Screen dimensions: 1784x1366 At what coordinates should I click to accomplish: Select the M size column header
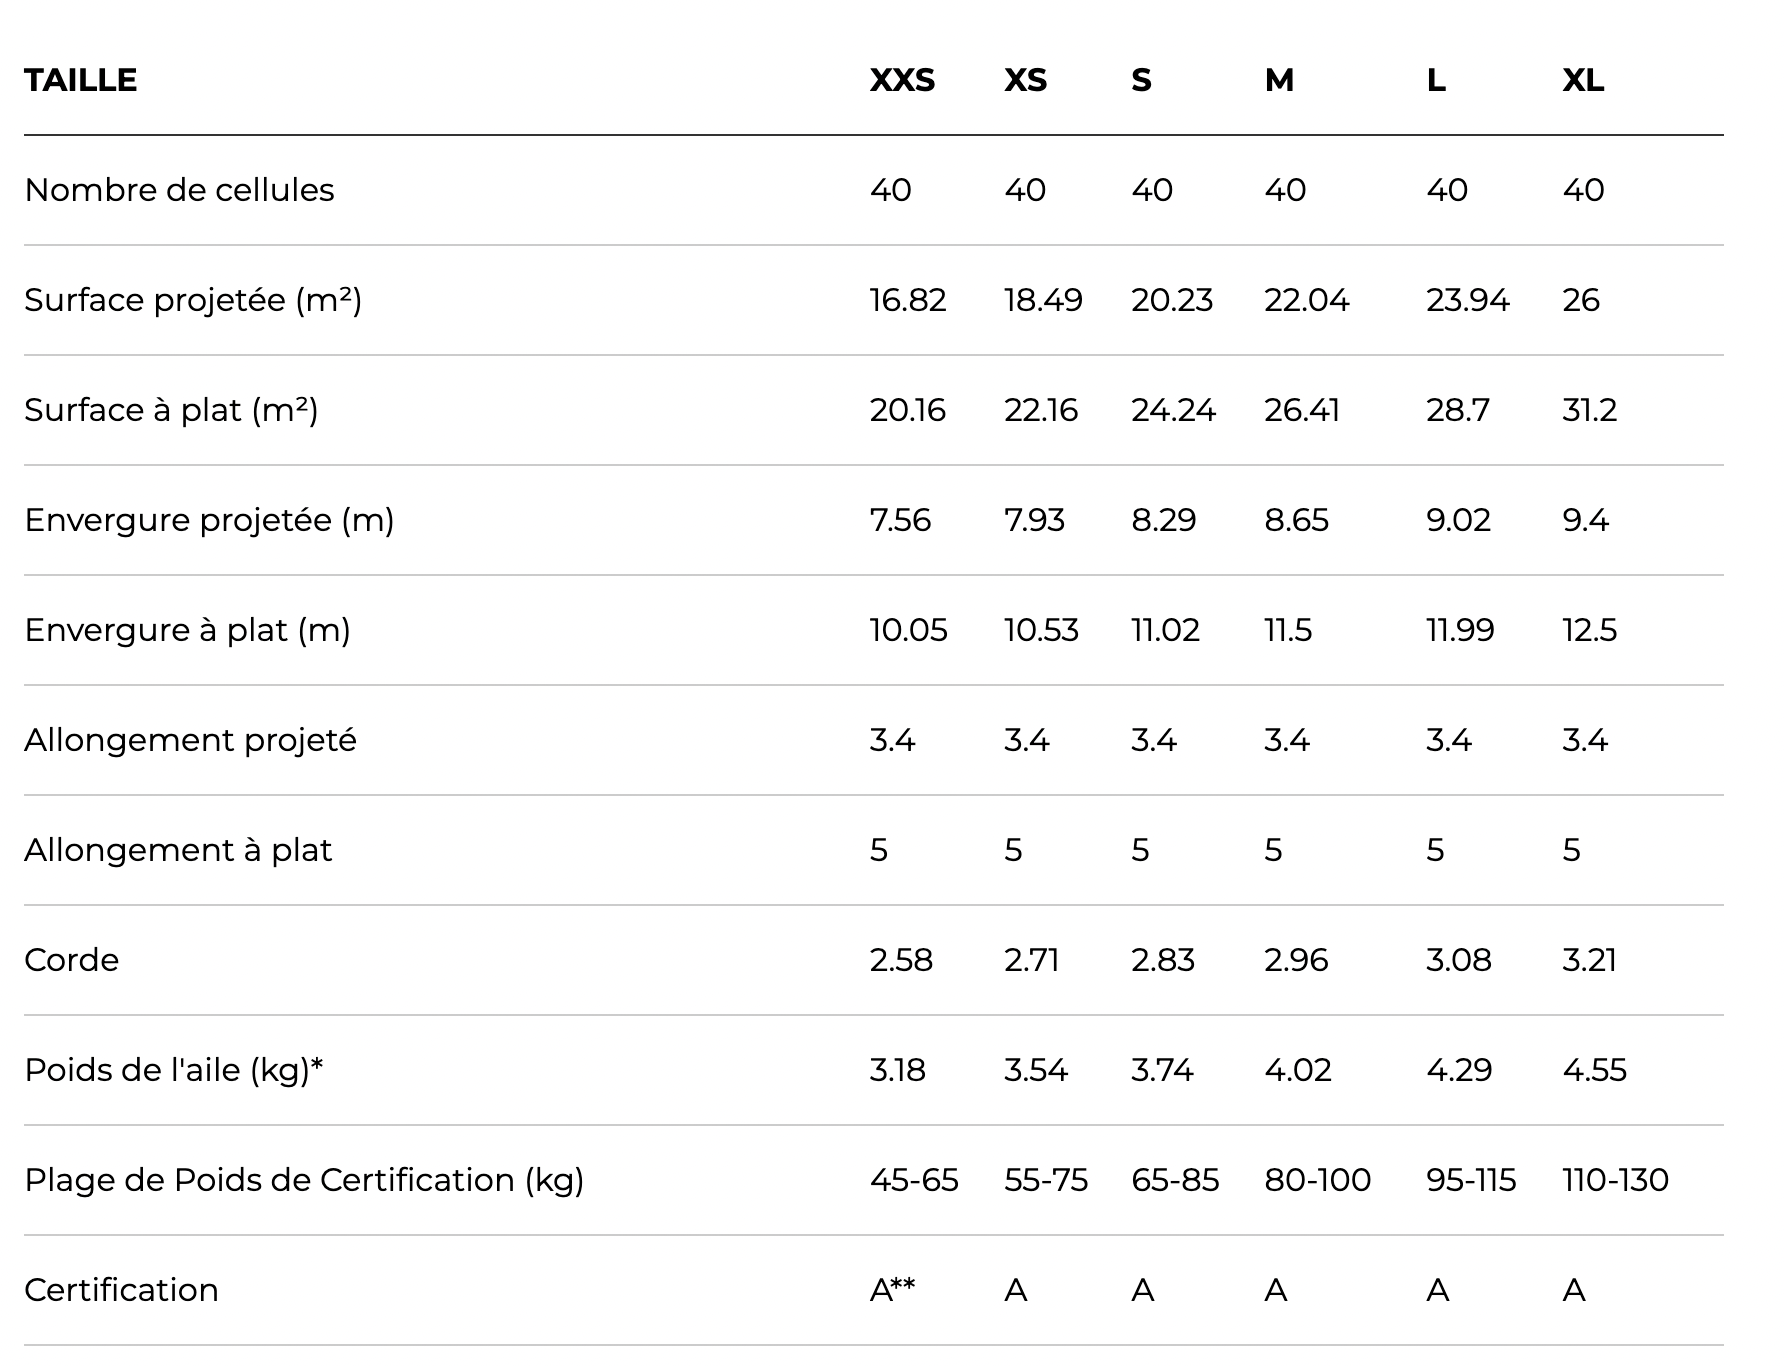1279,80
